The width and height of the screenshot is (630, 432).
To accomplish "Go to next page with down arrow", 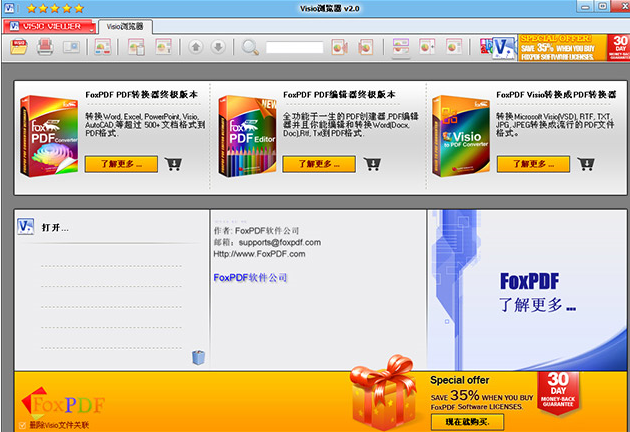I will [x=218, y=47].
